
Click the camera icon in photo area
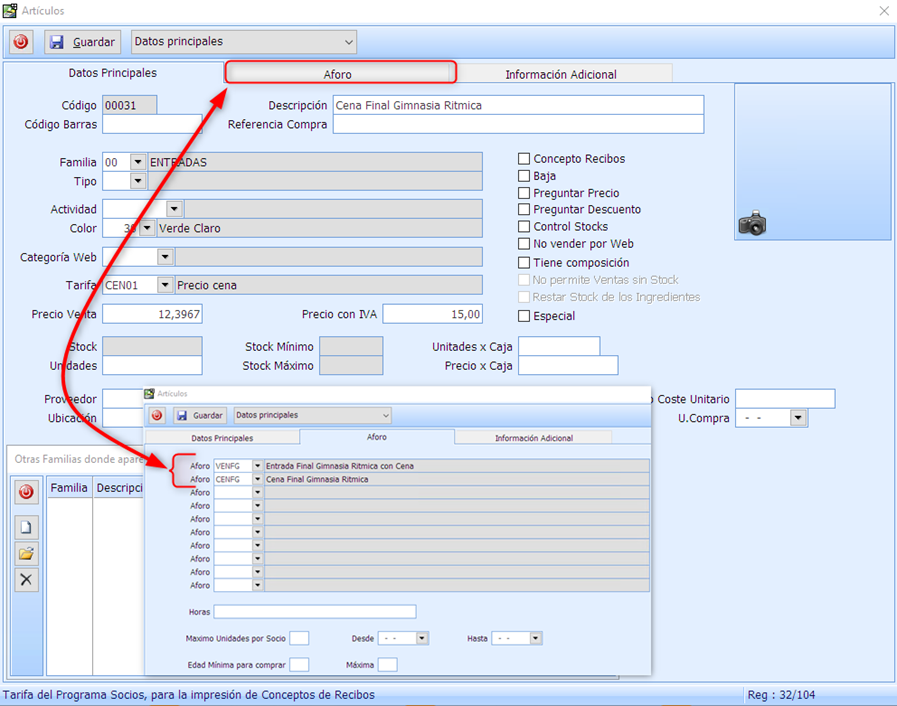click(x=752, y=224)
